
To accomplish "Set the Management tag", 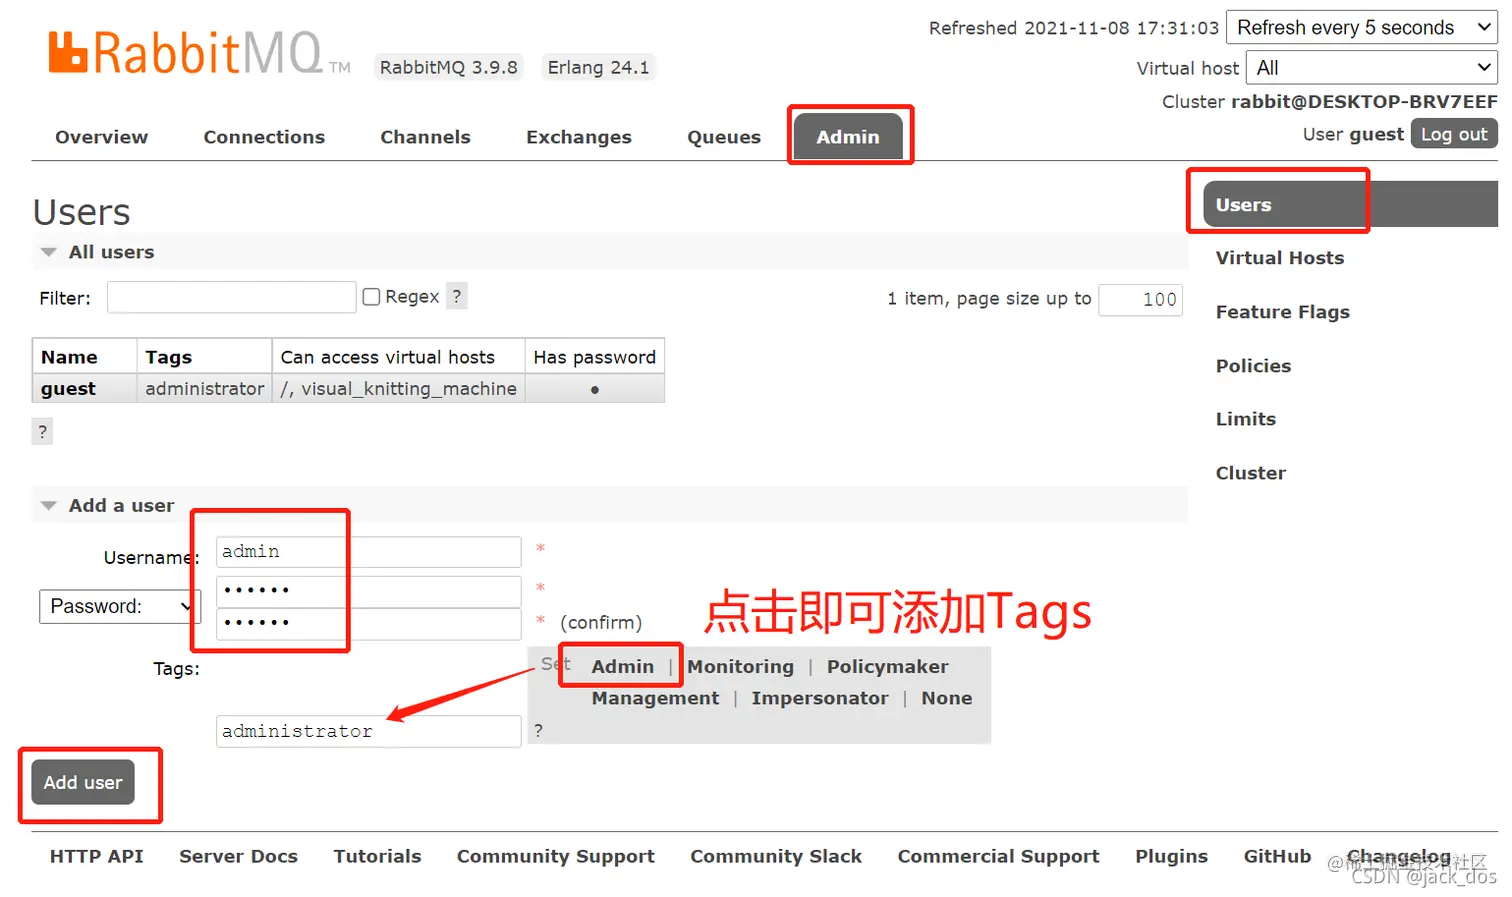I will coord(655,698).
